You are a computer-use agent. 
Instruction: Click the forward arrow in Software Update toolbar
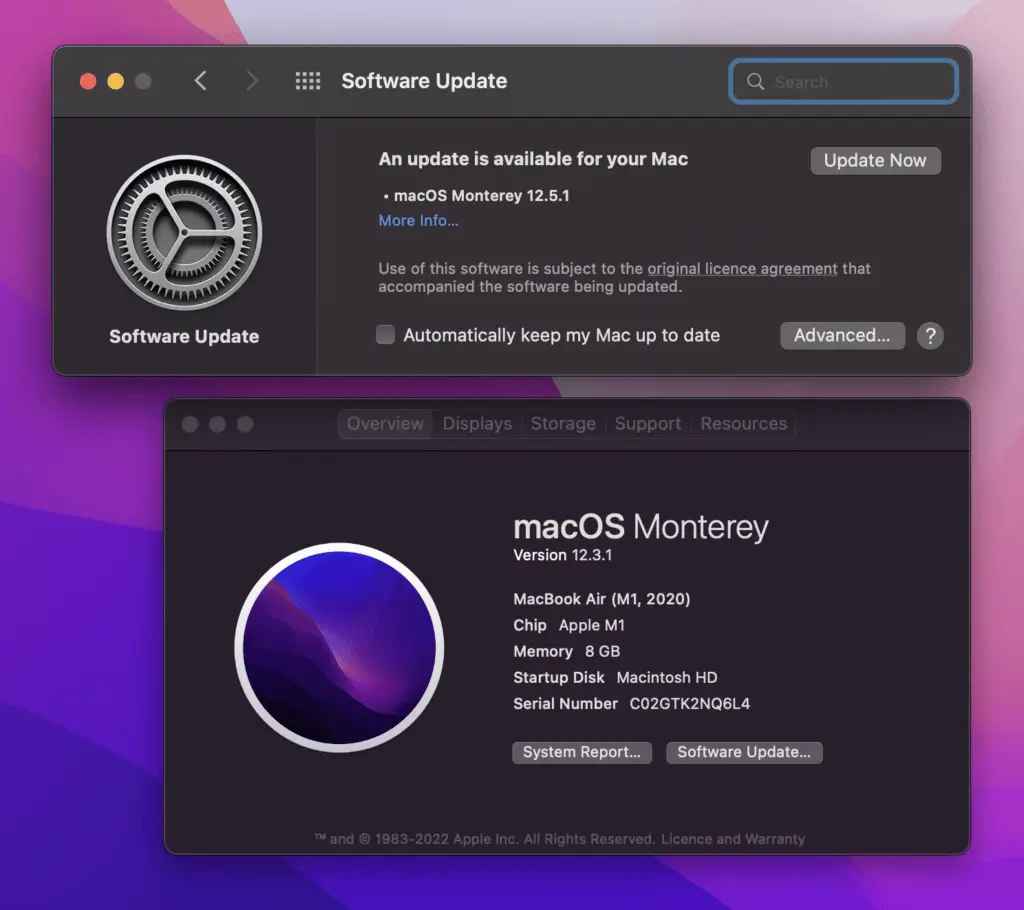pos(252,81)
